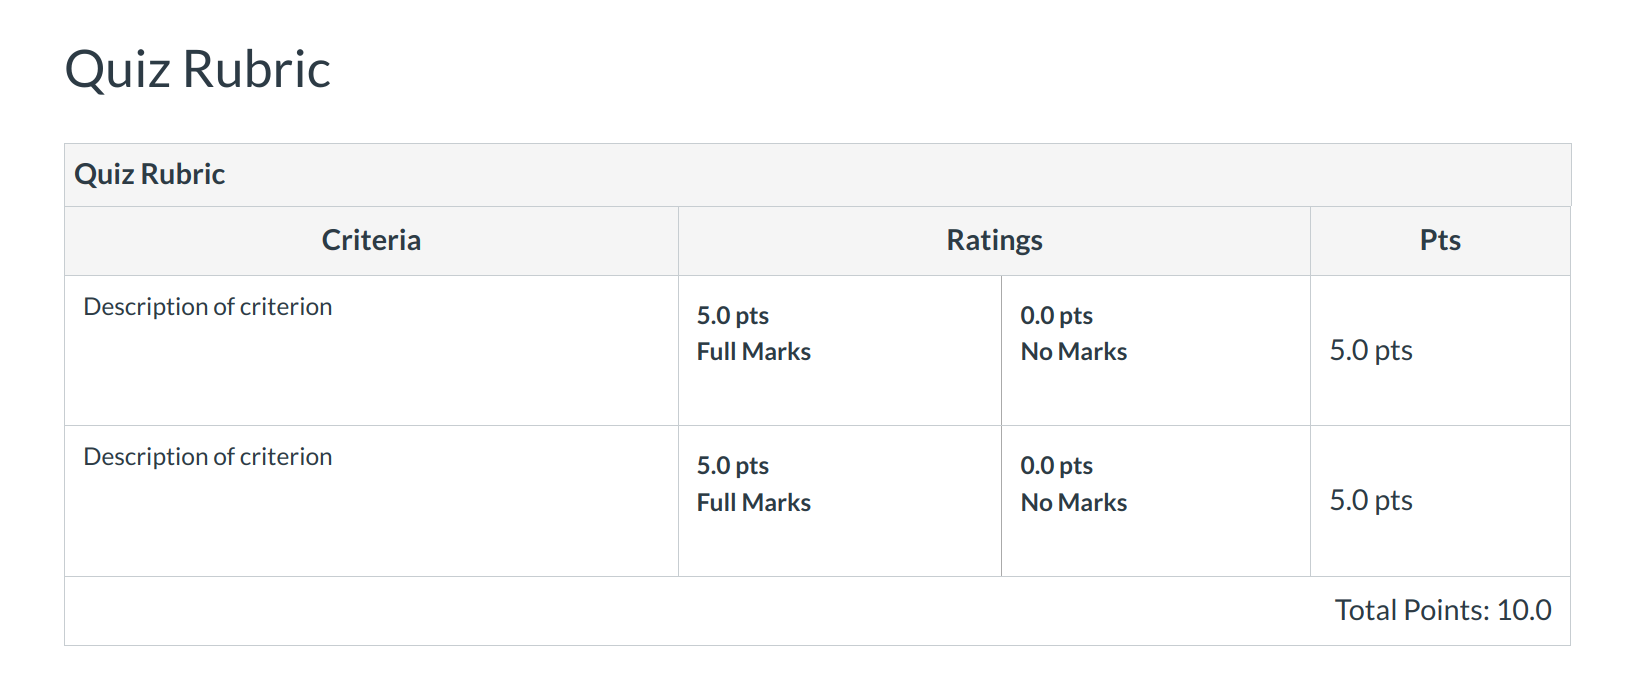
Task: Choose No Marks for the second criterion
Action: point(1073,503)
